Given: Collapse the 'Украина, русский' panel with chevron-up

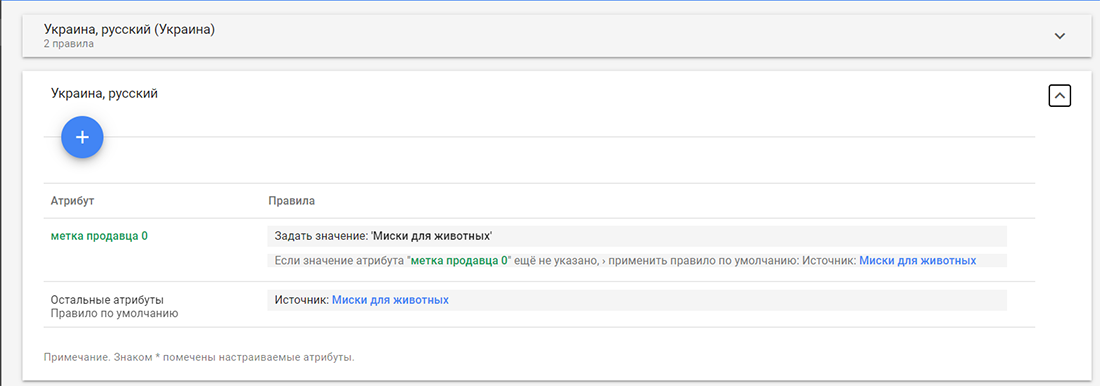Looking at the screenshot, I should click(x=1059, y=95).
